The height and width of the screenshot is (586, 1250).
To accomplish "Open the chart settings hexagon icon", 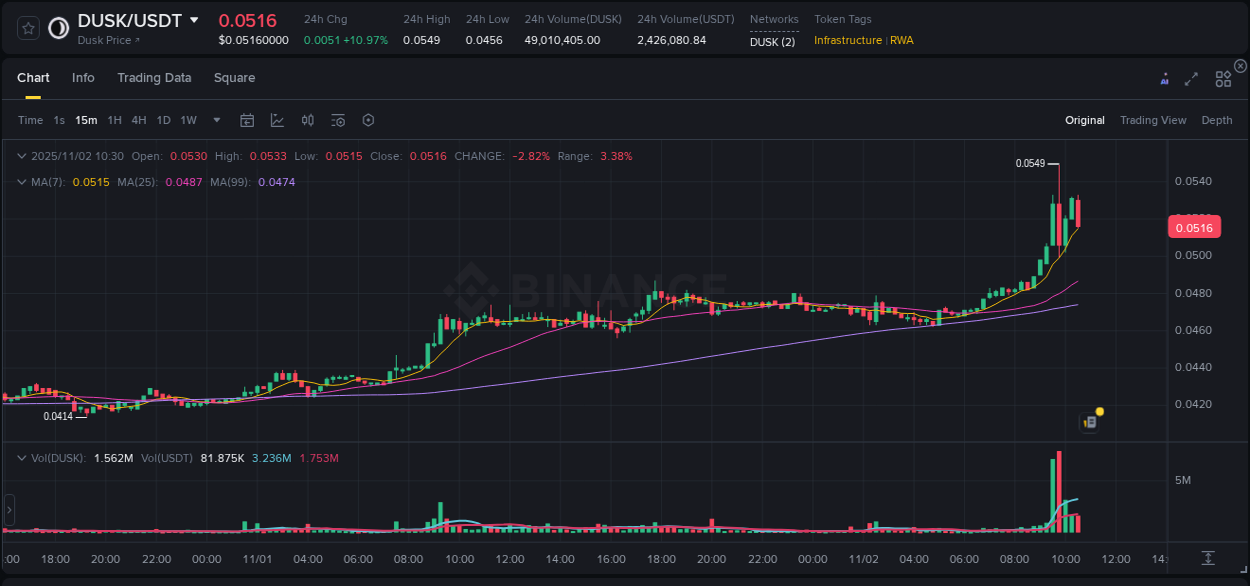I will [x=368, y=119].
